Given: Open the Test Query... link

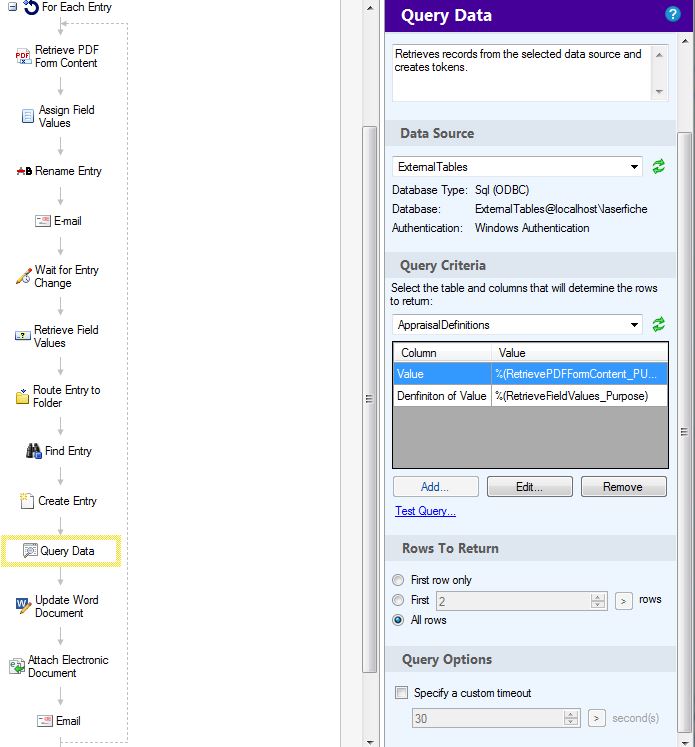Looking at the screenshot, I should pos(425,511).
